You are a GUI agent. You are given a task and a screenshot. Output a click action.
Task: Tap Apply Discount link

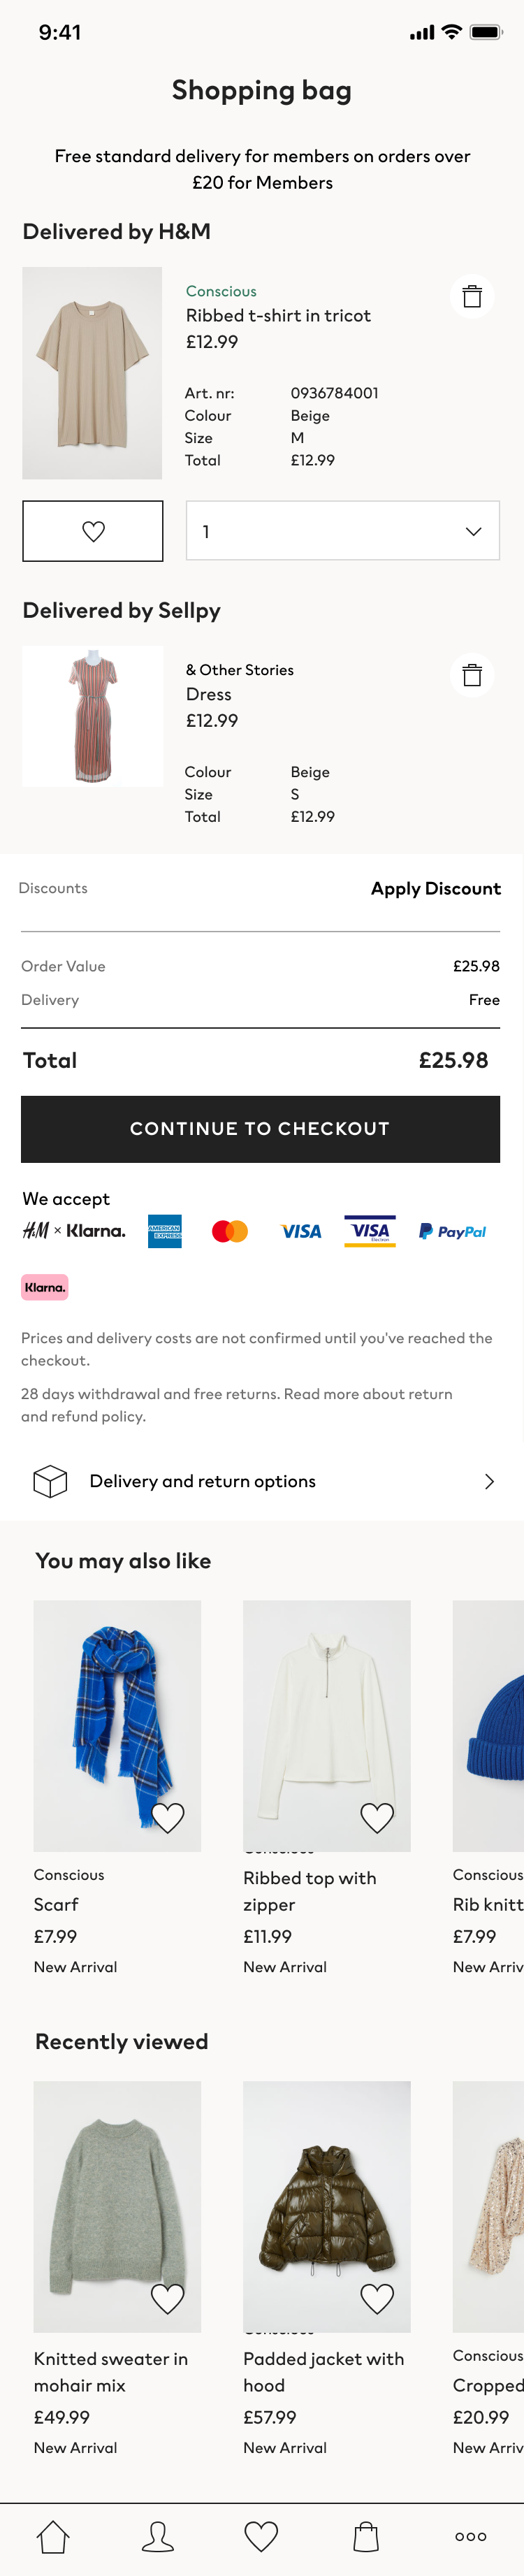pos(436,888)
